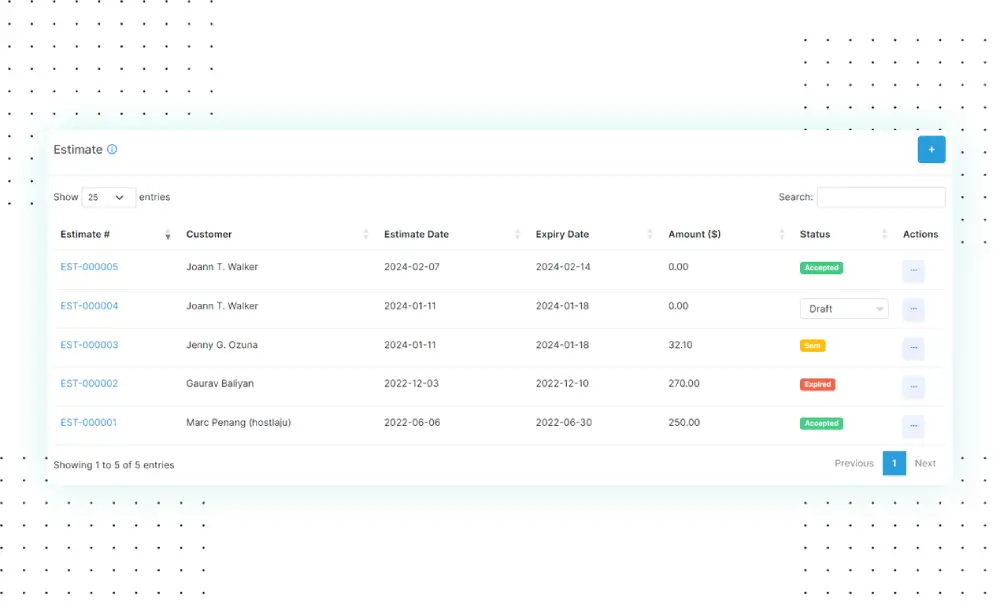Sort the Customer column using its sort icon
The image size is (1000, 614).
click(367, 234)
